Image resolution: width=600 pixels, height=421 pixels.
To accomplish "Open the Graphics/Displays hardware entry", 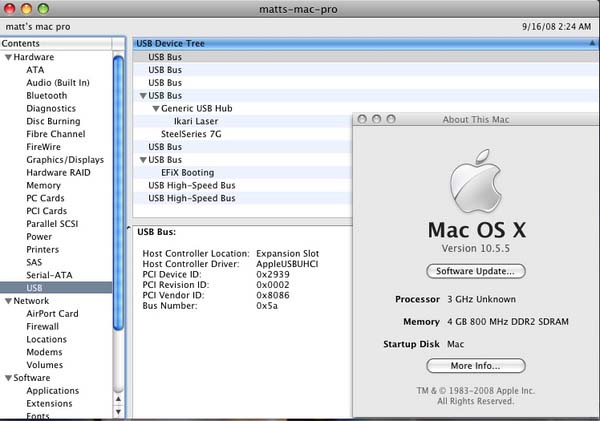I will tap(64, 160).
